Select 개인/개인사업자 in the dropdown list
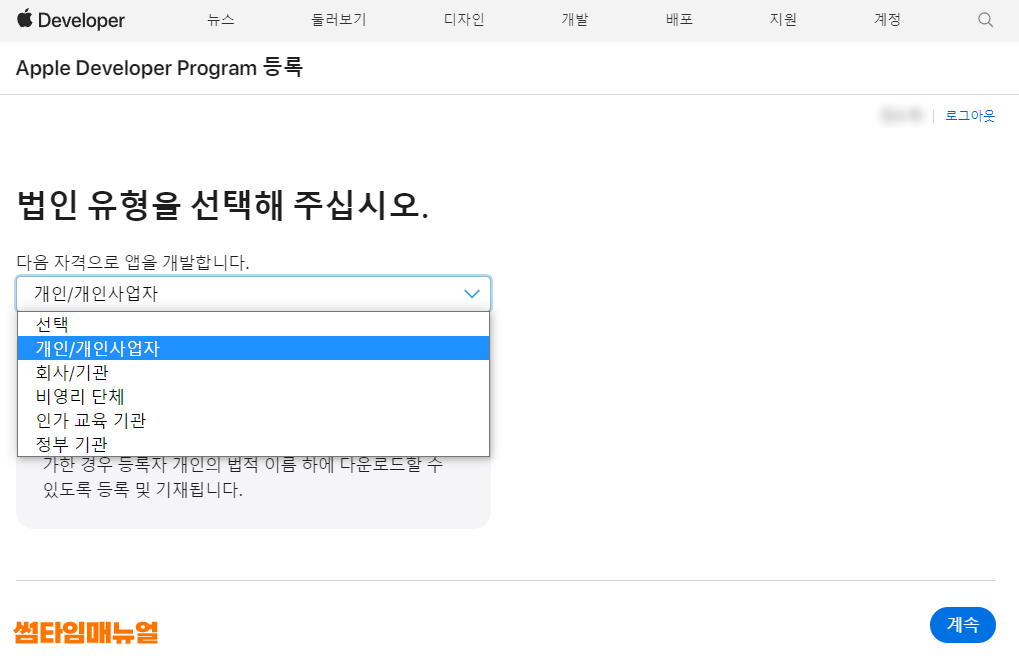Image resolution: width=1019 pixels, height=663 pixels. 253,348
